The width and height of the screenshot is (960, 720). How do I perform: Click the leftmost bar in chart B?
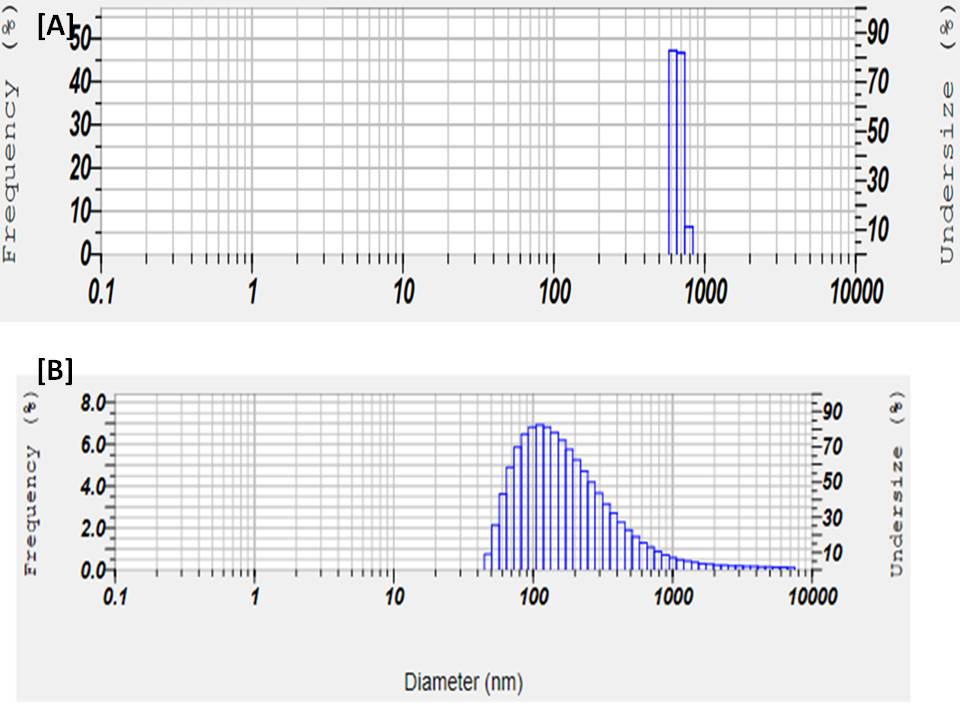pos(487,560)
